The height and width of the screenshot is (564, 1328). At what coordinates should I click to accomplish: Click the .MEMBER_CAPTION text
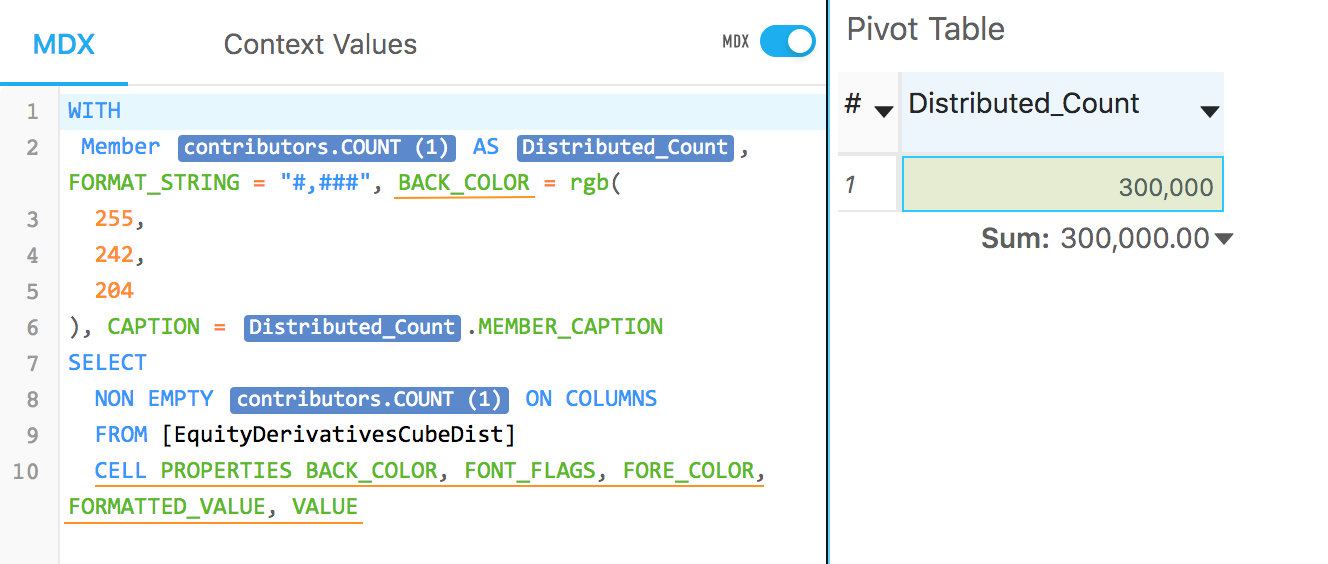[x=564, y=327]
